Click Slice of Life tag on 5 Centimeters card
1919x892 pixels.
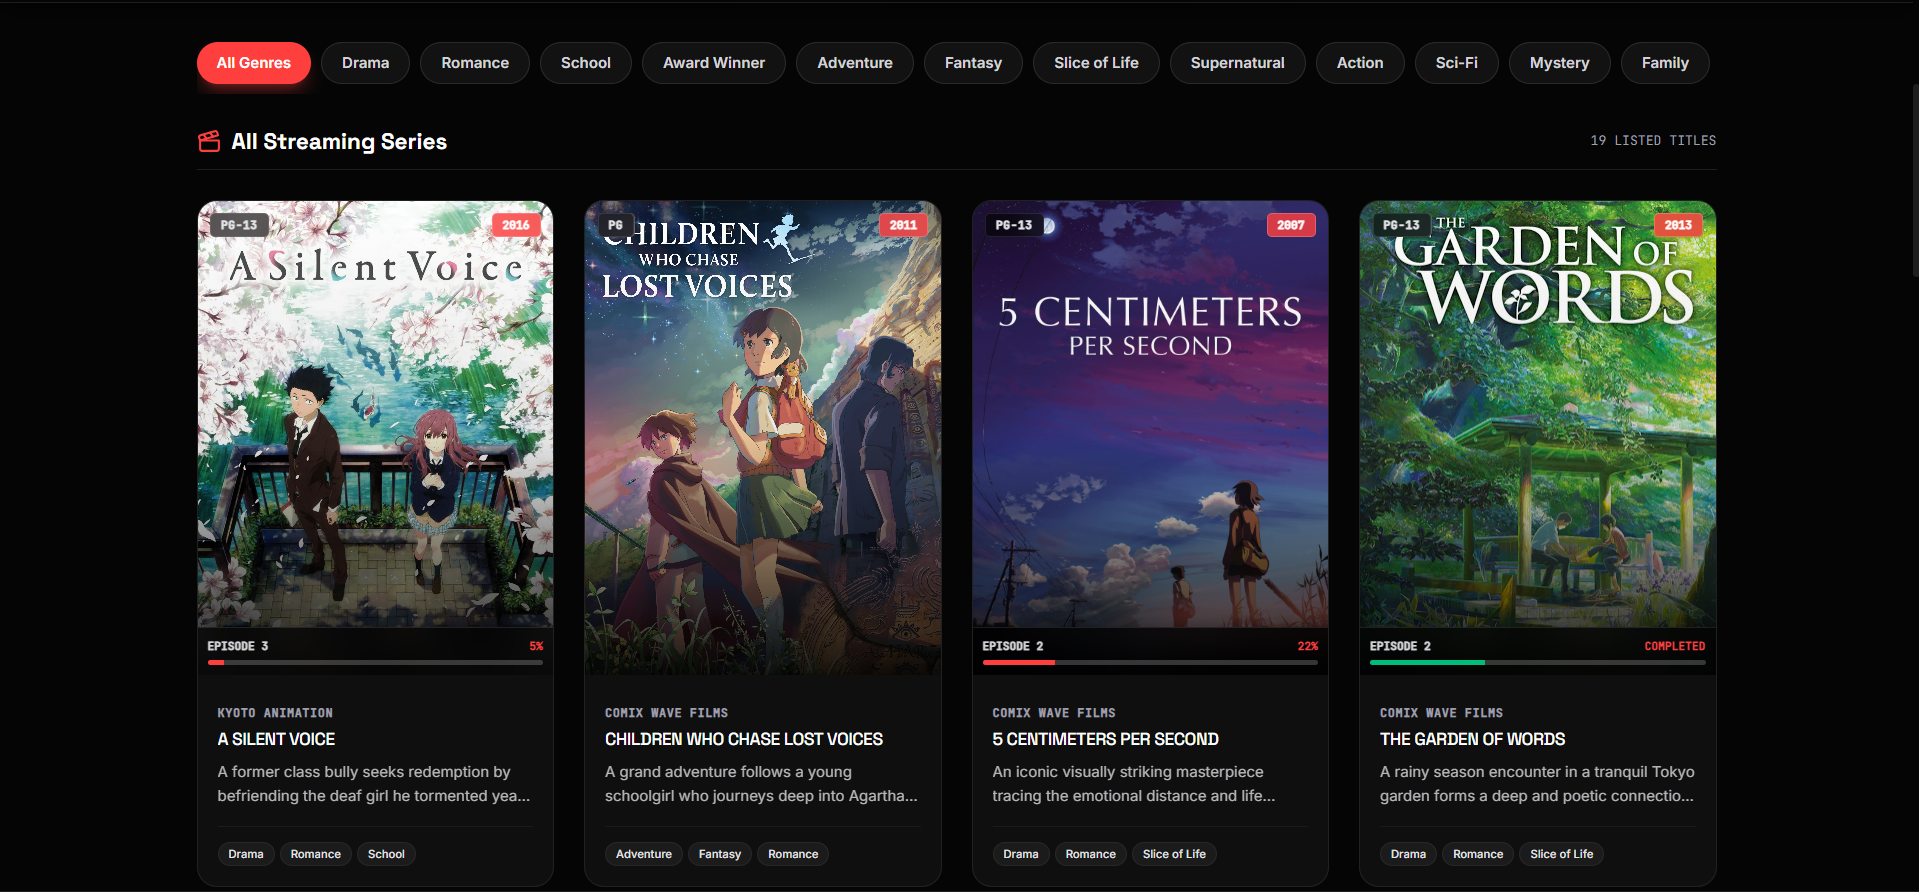pos(1174,854)
